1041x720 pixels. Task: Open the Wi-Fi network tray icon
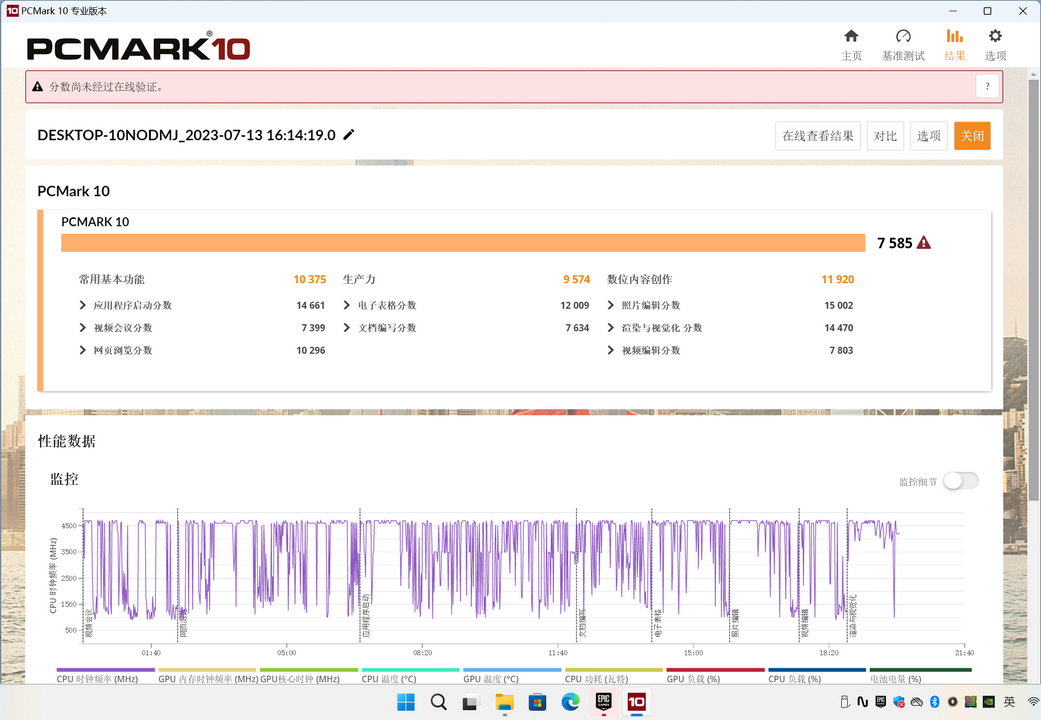coord(1033,701)
